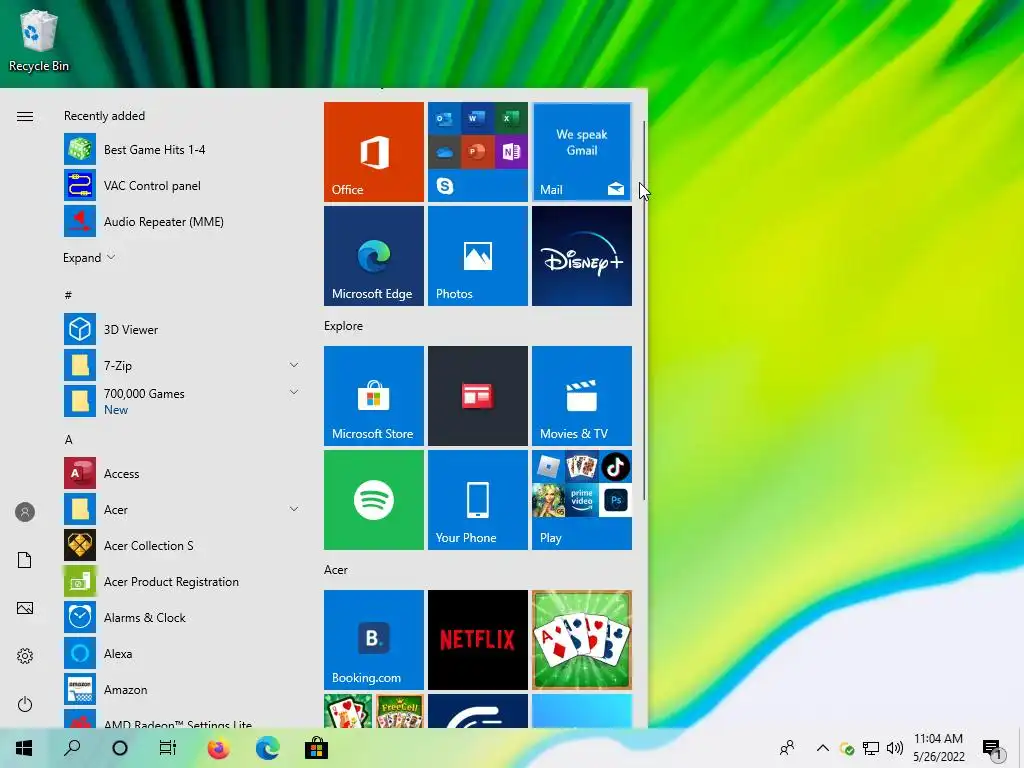Open People icon in taskbar
Viewport: 1024px width, 768px height.
787,748
